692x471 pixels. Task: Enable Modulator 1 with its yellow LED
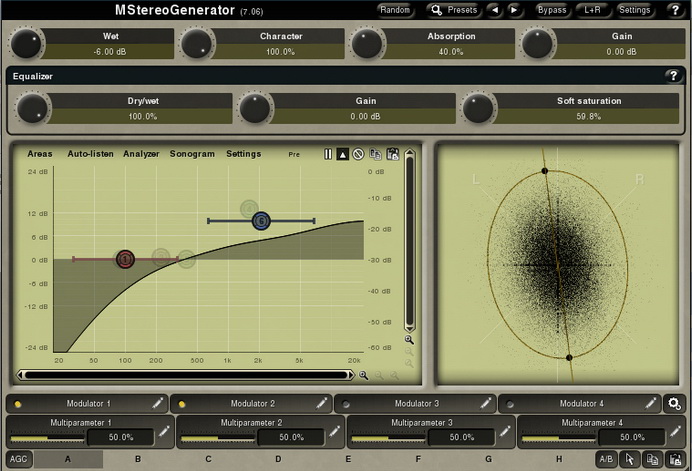pos(18,404)
